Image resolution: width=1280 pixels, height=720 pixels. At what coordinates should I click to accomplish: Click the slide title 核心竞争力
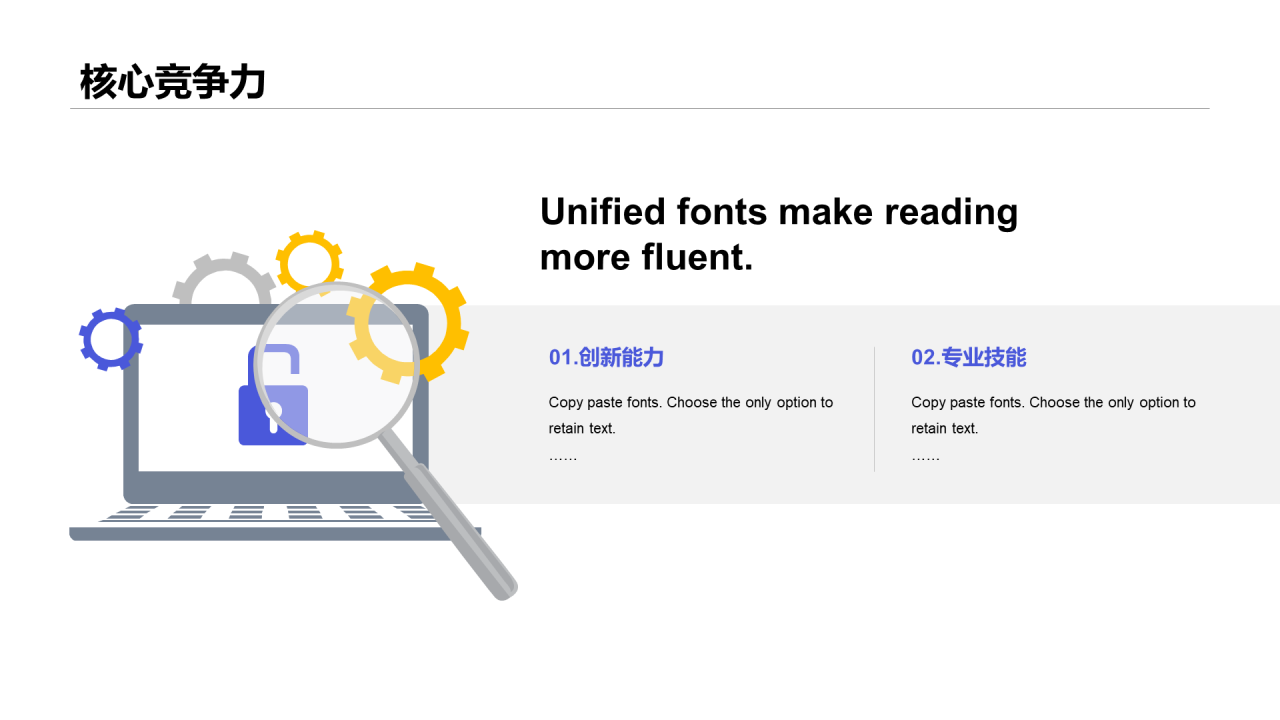click(173, 82)
